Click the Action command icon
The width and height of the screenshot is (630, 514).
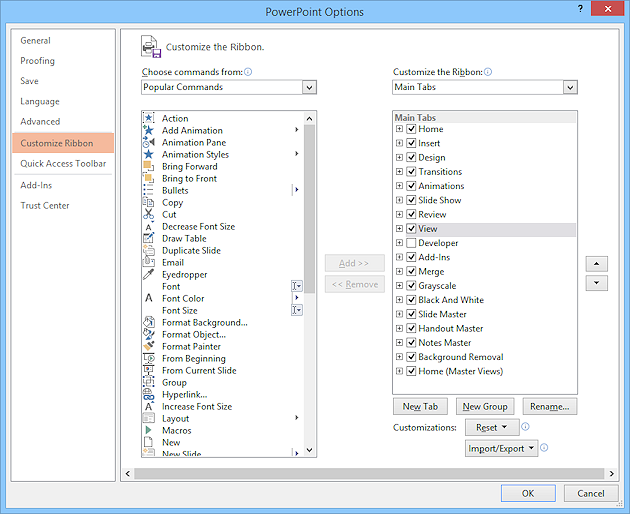pos(149,118)
